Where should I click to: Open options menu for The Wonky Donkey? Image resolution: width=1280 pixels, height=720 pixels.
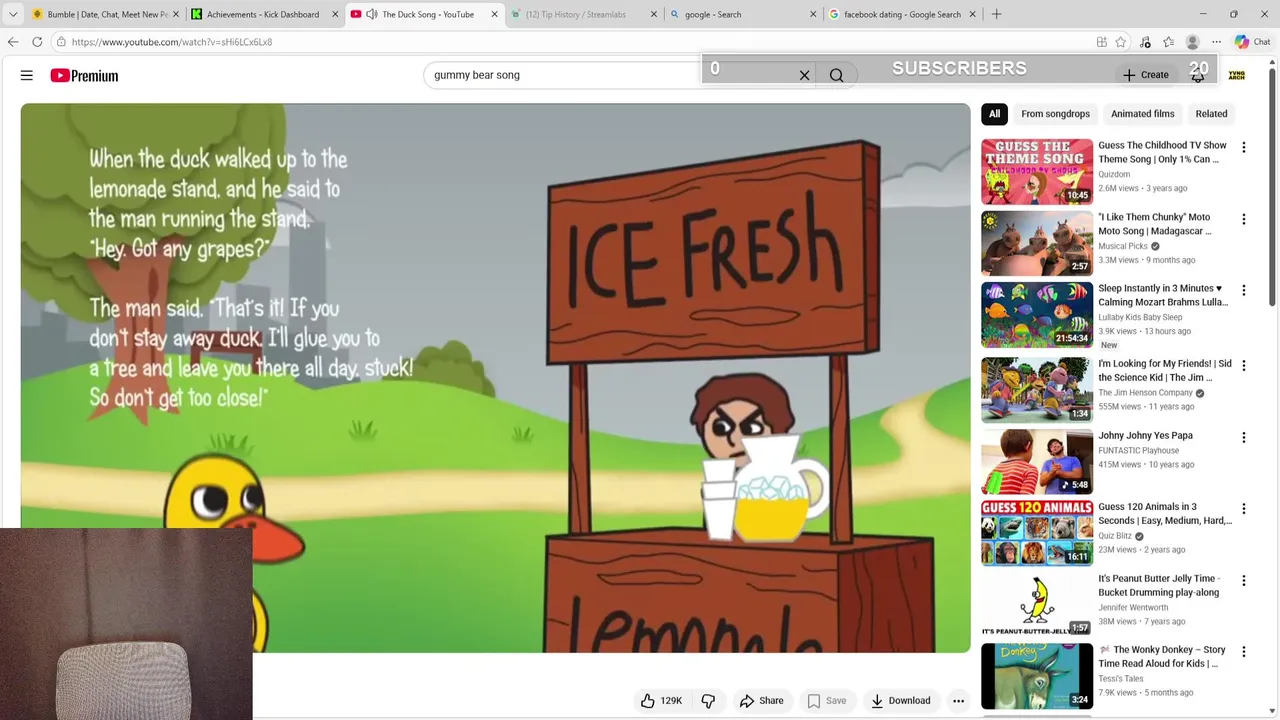coord(1243,652)
